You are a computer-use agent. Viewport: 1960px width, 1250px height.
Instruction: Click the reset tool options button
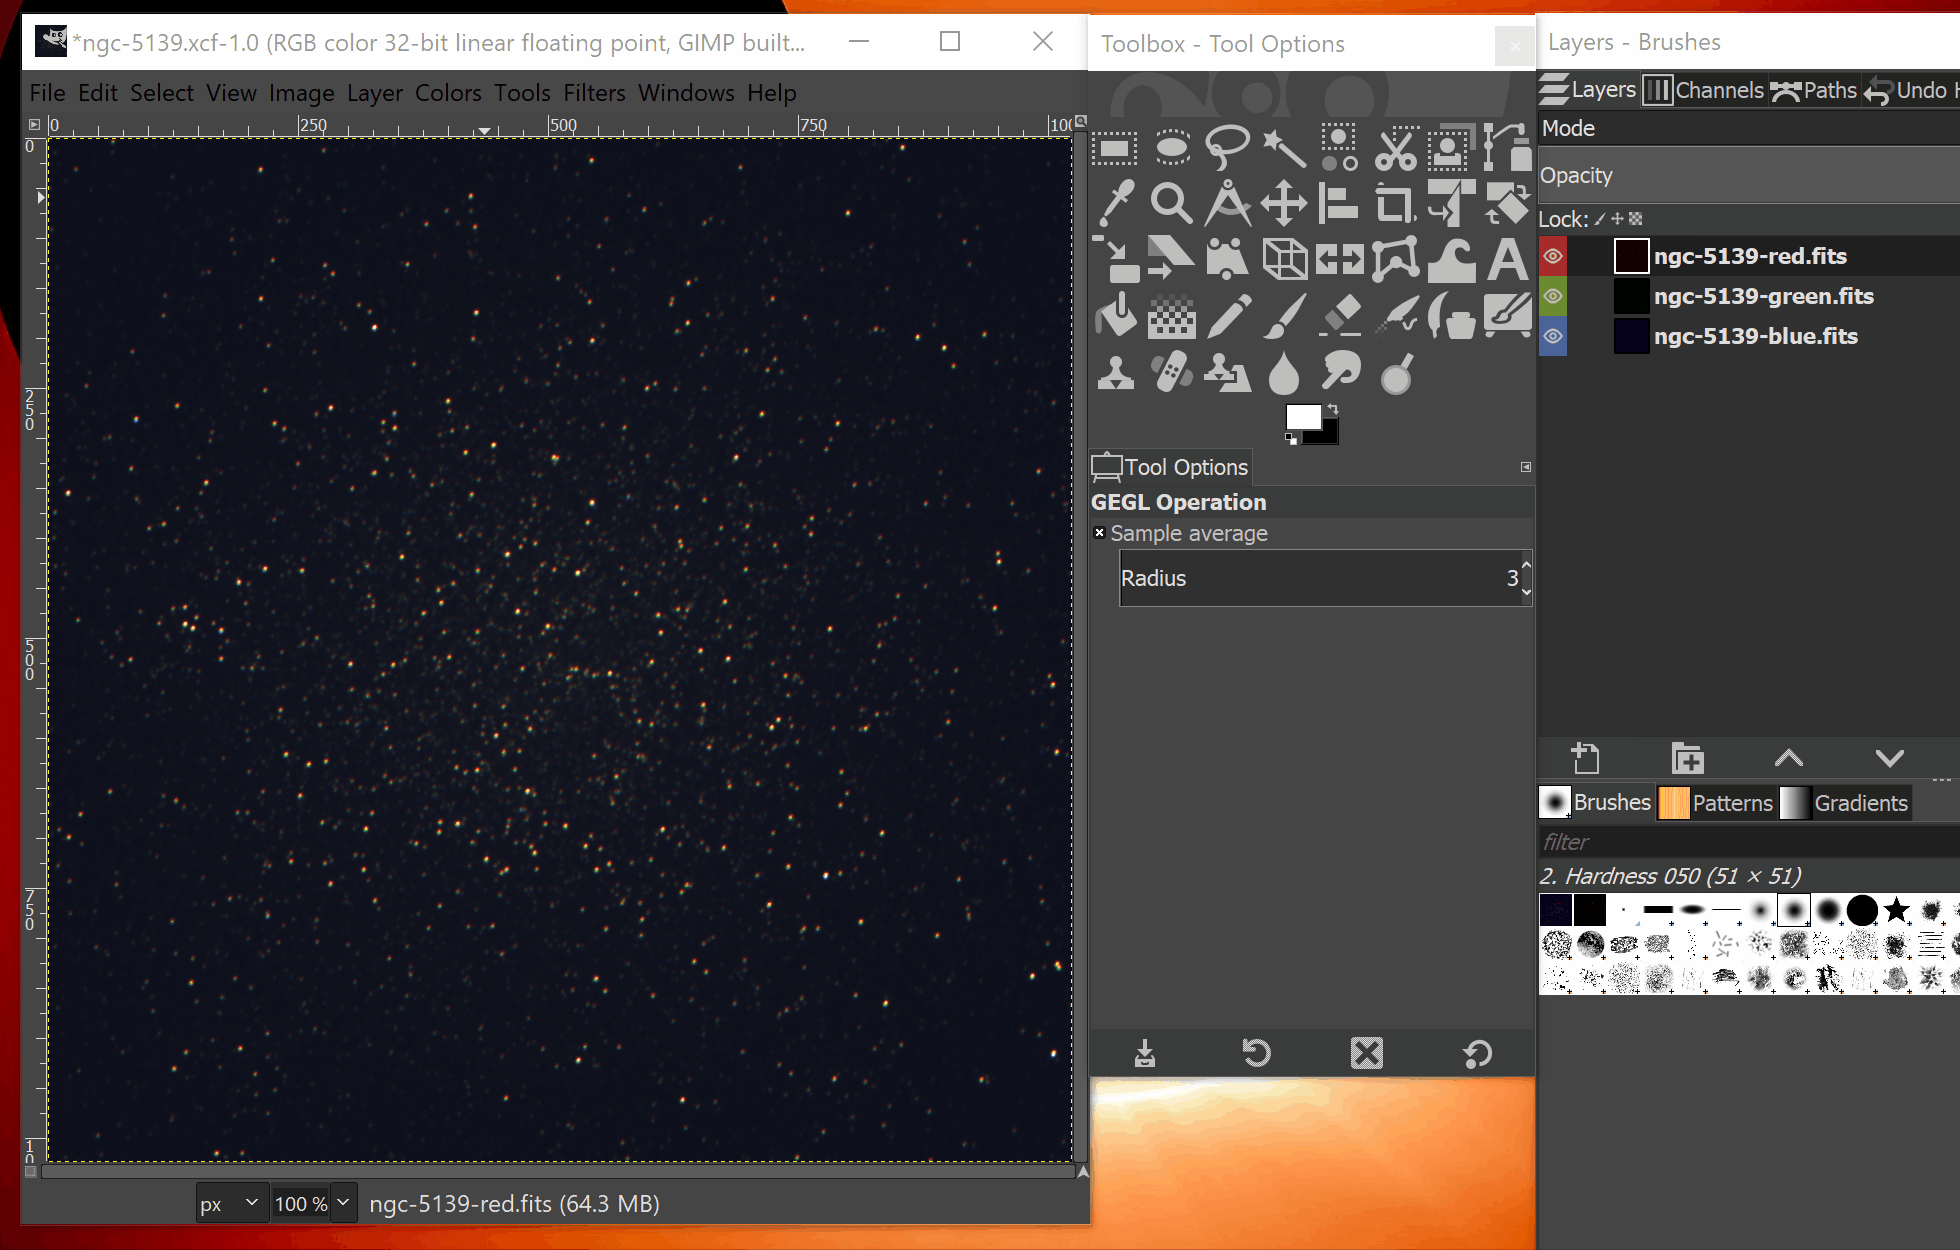pyautogui.click(x=1477, y=1053)
